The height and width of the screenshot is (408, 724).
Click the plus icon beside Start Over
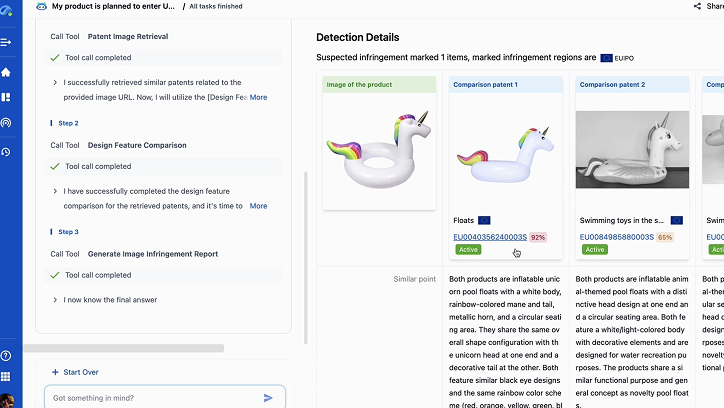[x=55, y=372]
